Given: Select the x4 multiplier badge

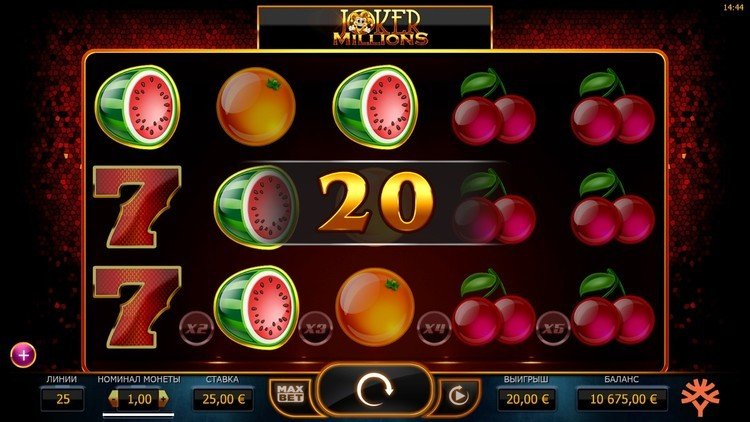Looking at the screenshot, I should 434,328.
